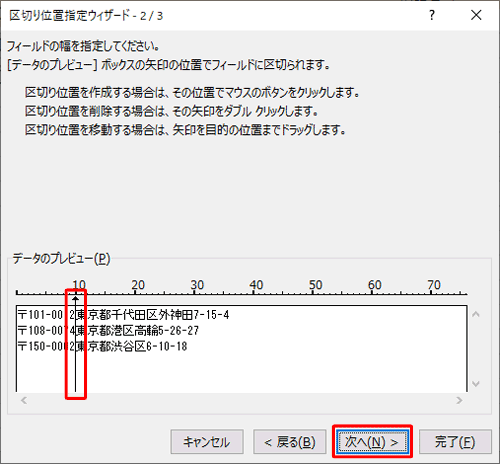Image resolution: width=500 pixels, height=464 pixels.
Task: Click the preview scroll down arrow
Action: 476,384
